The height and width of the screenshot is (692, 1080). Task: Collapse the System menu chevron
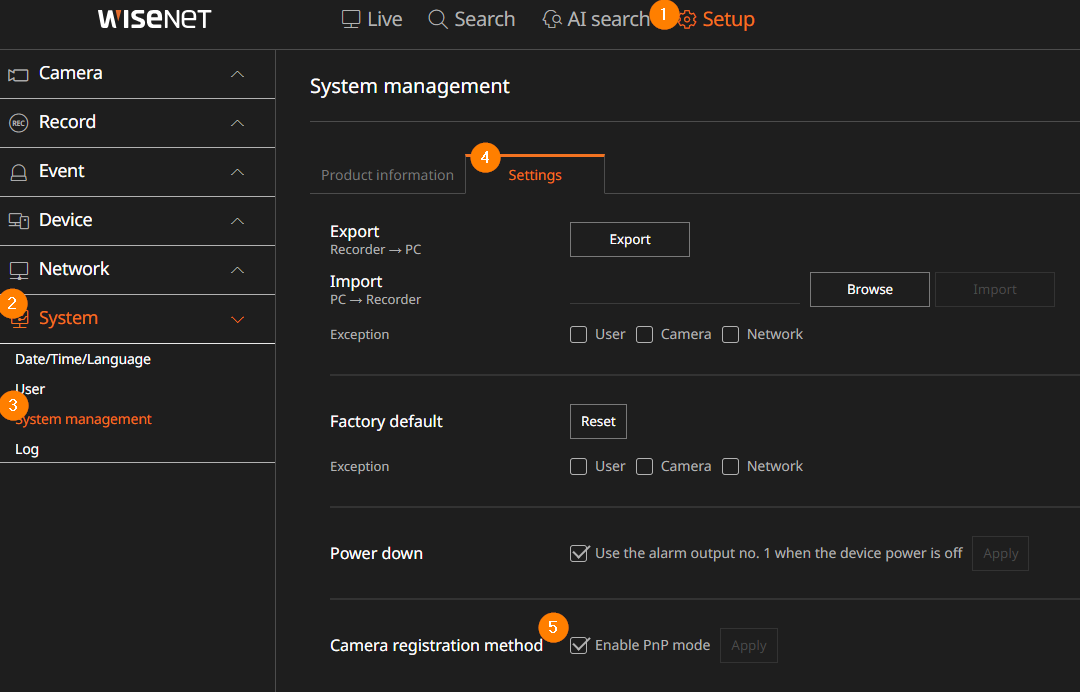click(x=237, y=319)
